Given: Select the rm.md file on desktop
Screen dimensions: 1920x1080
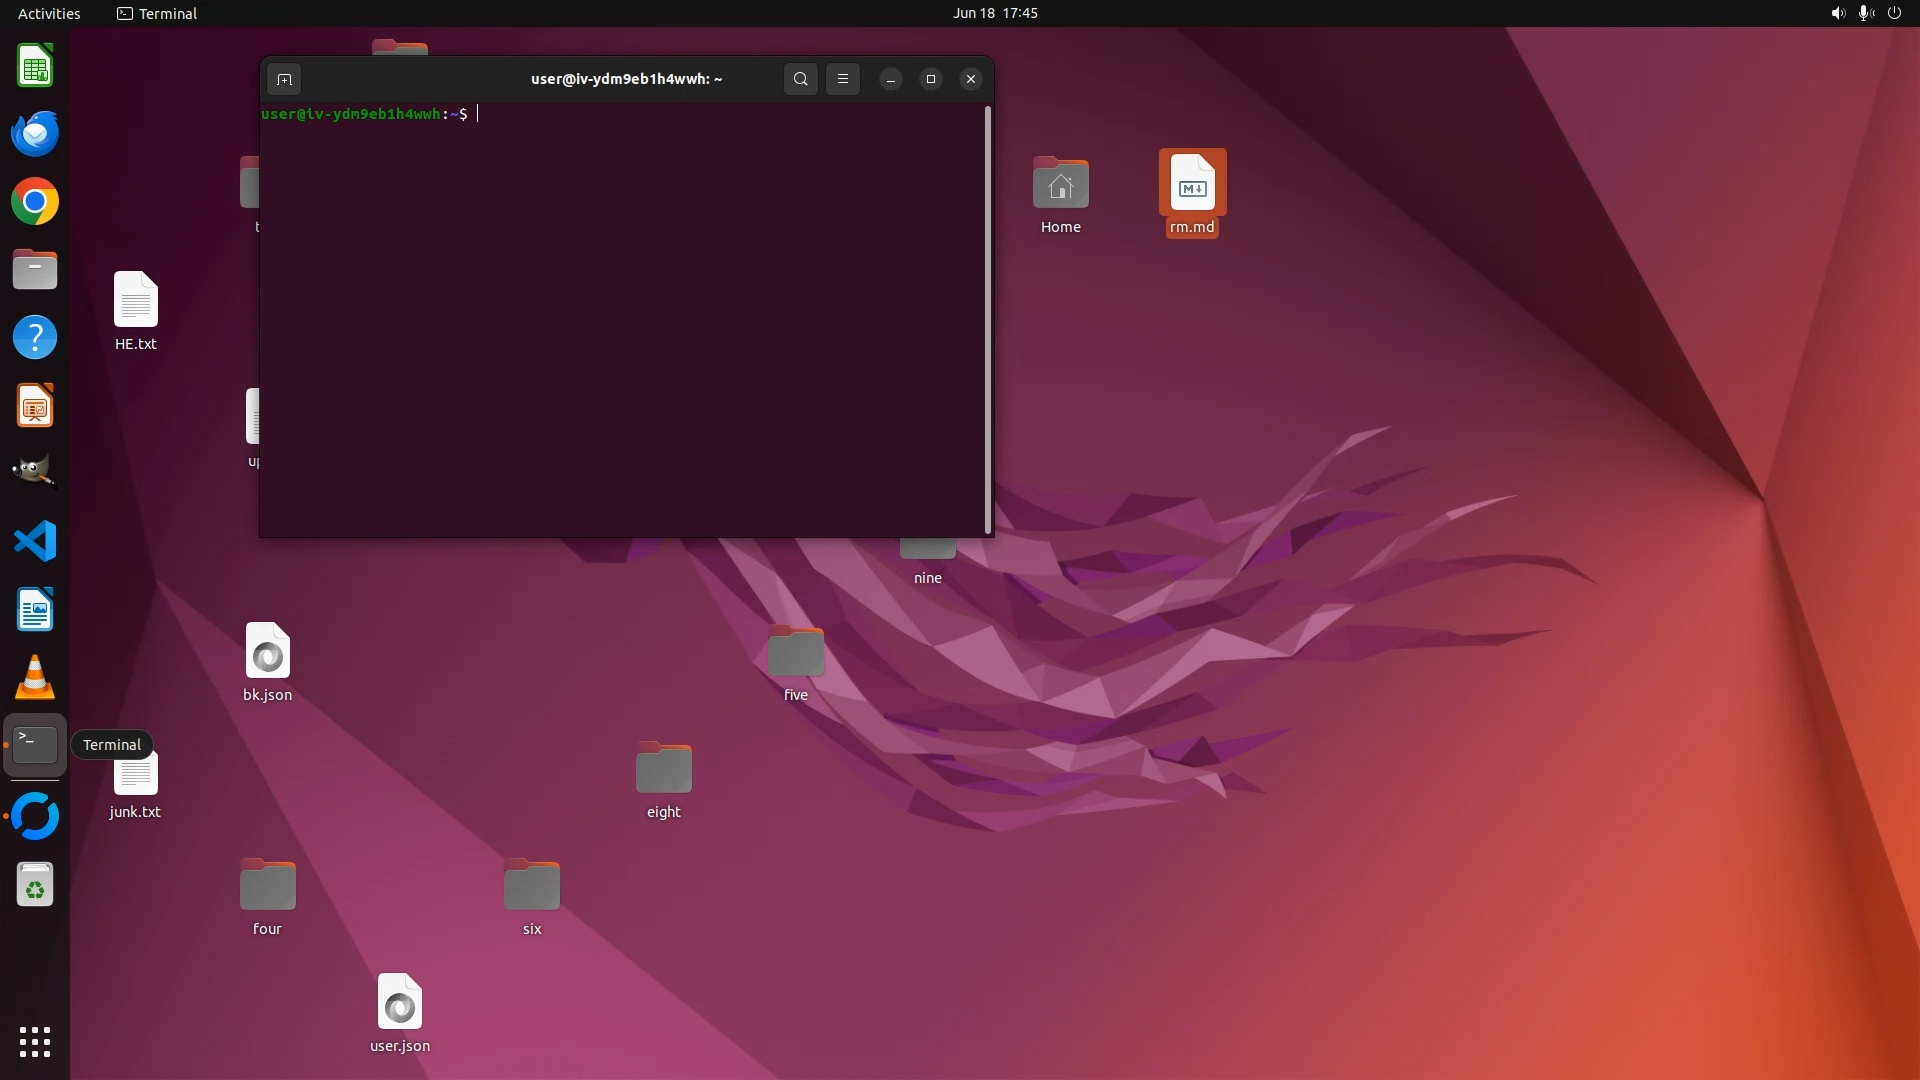Looking at the screenshot, I should (1192, 190).
